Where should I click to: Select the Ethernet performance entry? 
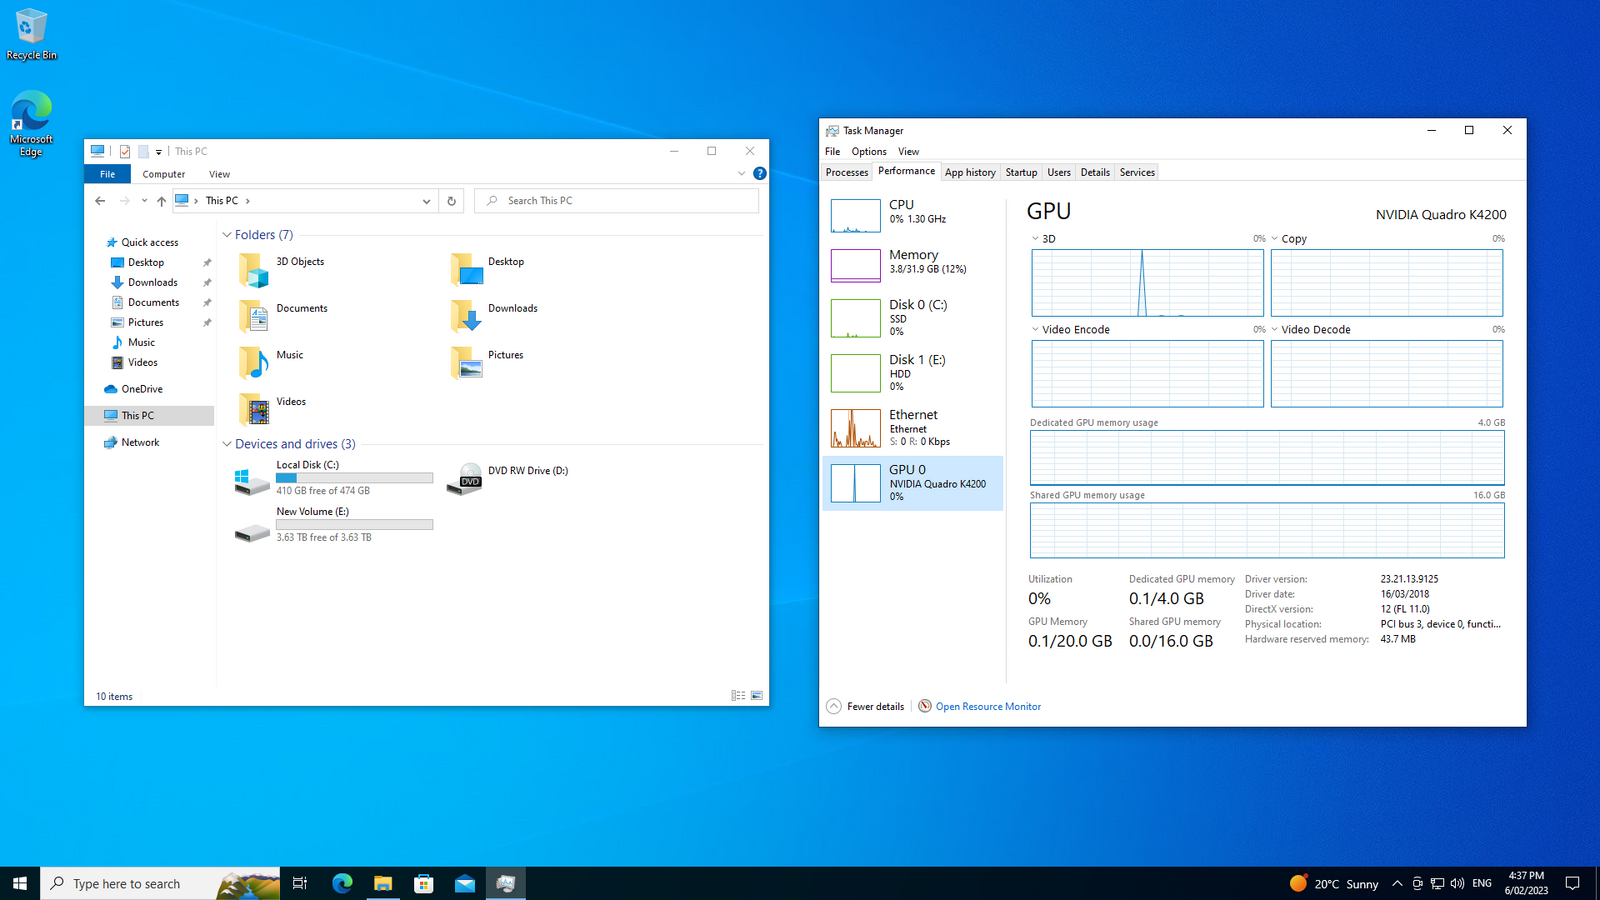[x=913, y=428]
